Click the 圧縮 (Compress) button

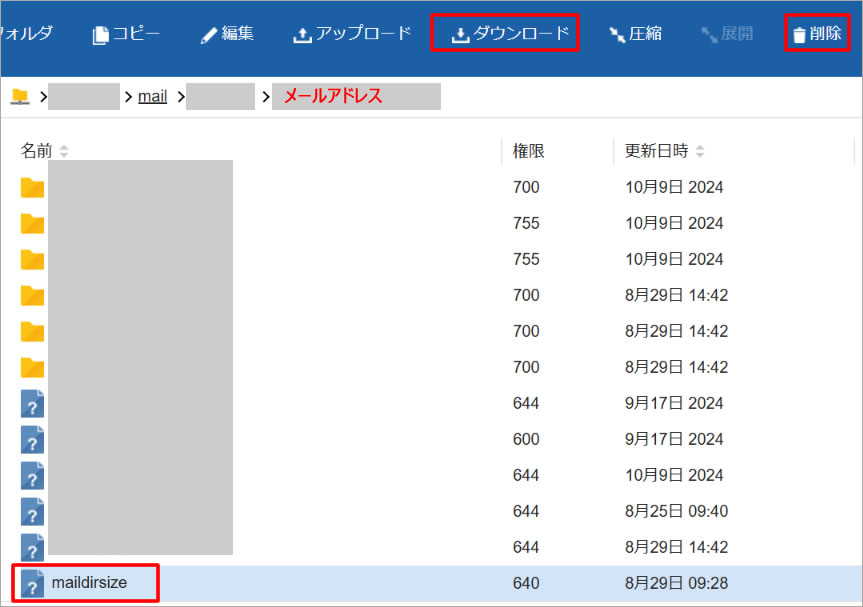635,34
